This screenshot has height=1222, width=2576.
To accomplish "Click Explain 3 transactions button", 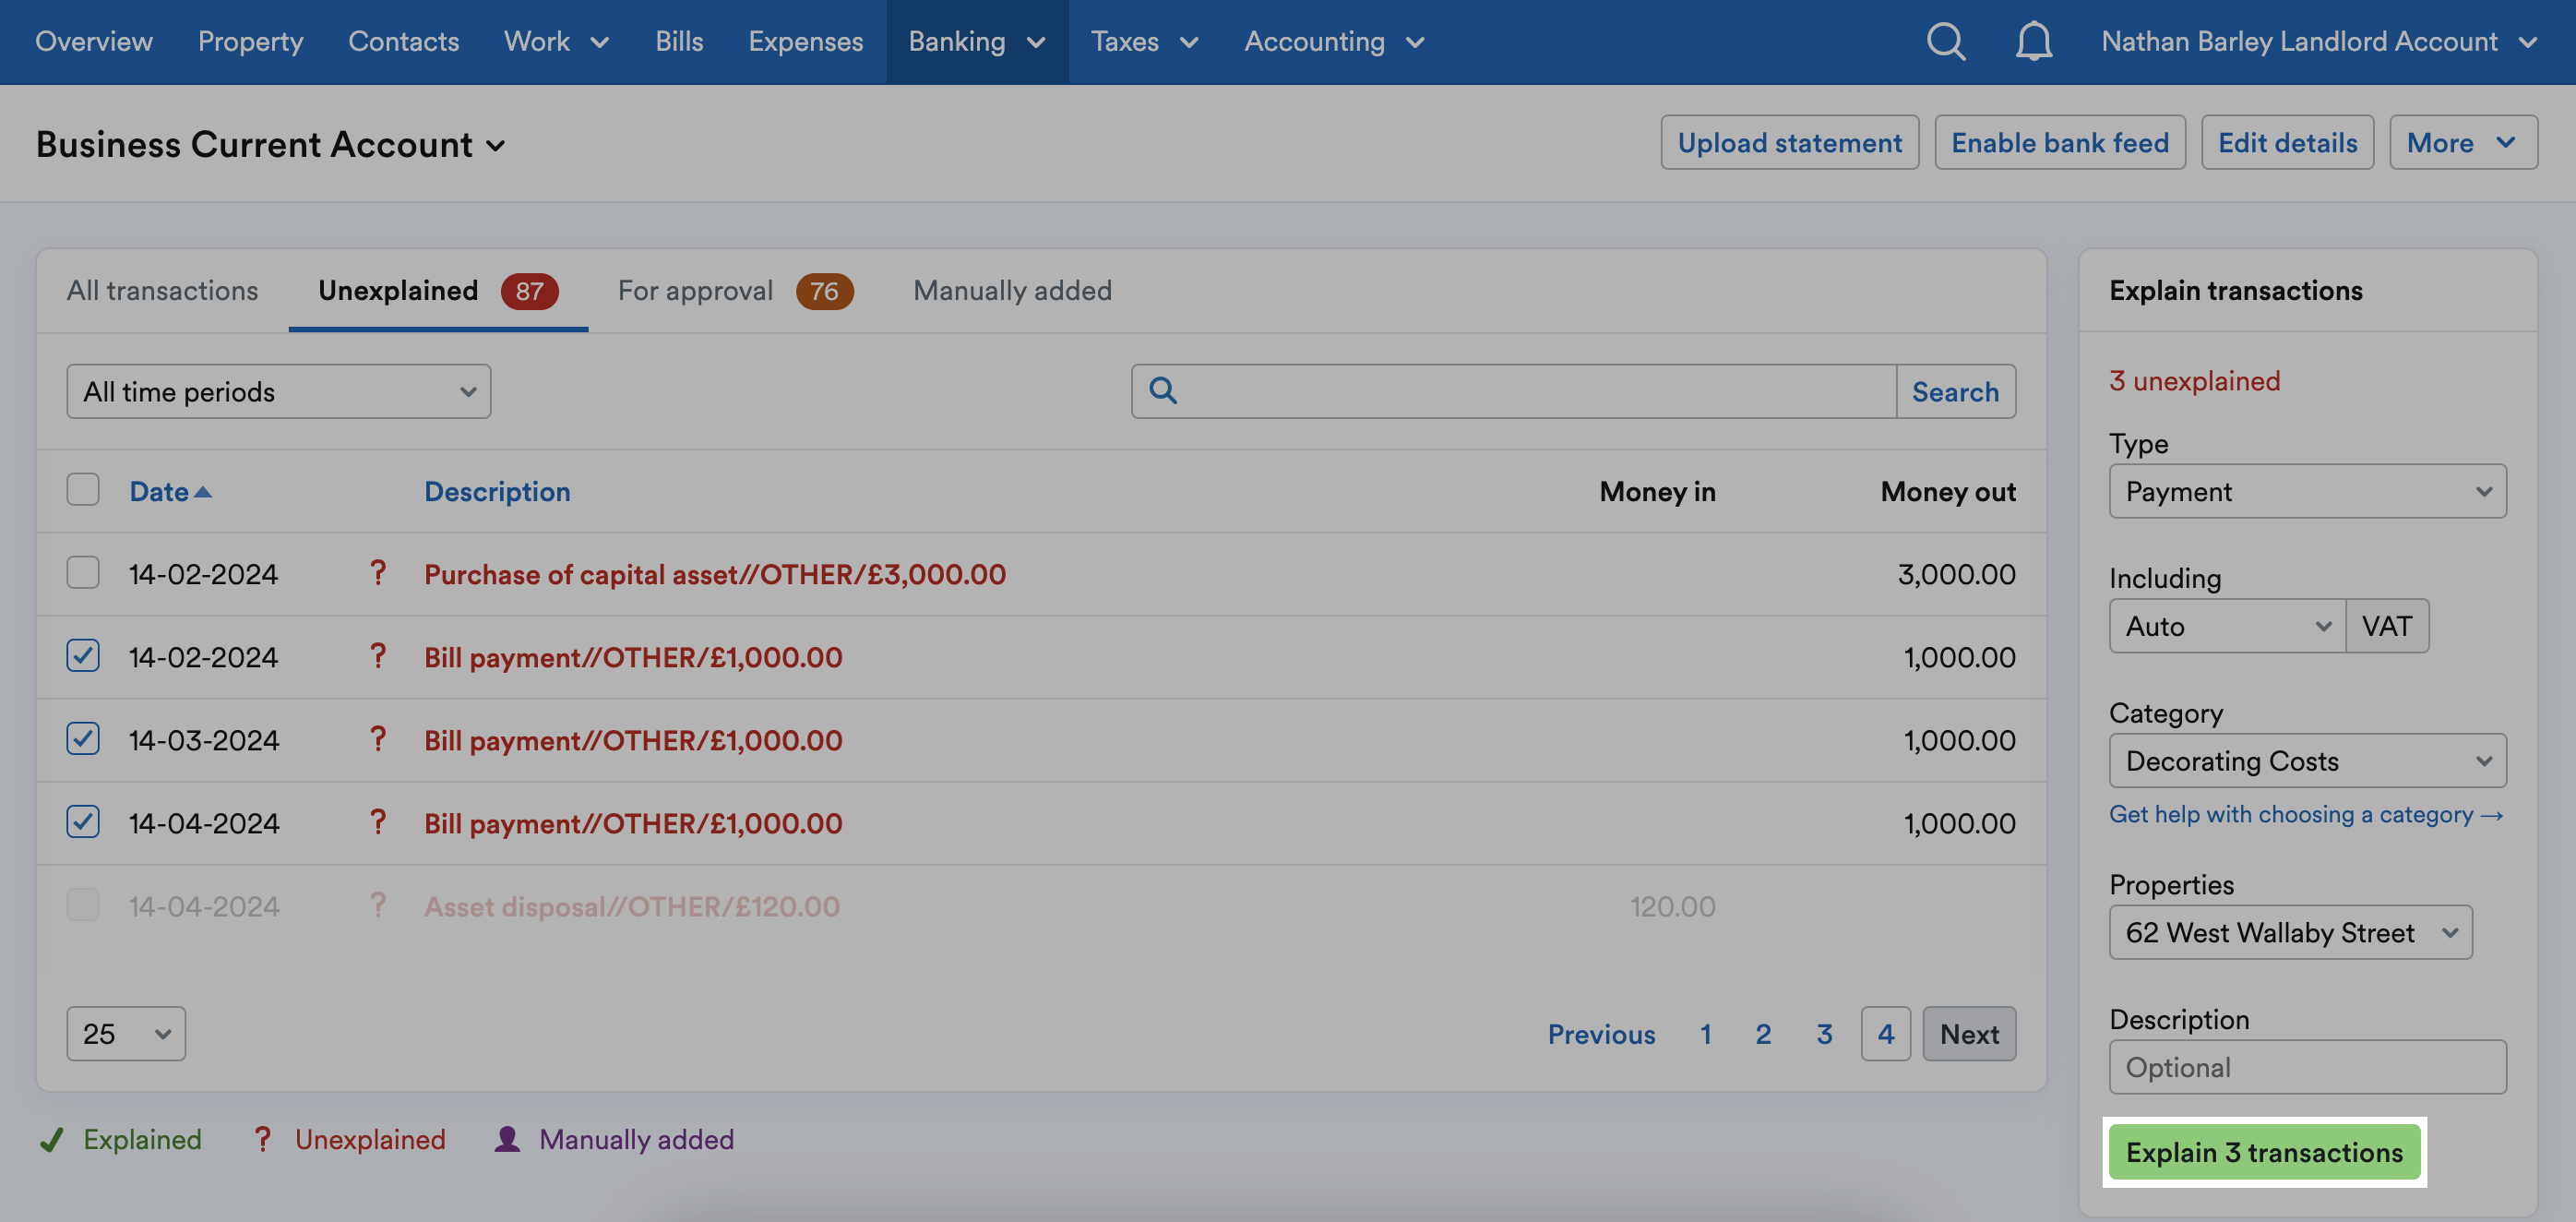I will click(2264, 1152).
